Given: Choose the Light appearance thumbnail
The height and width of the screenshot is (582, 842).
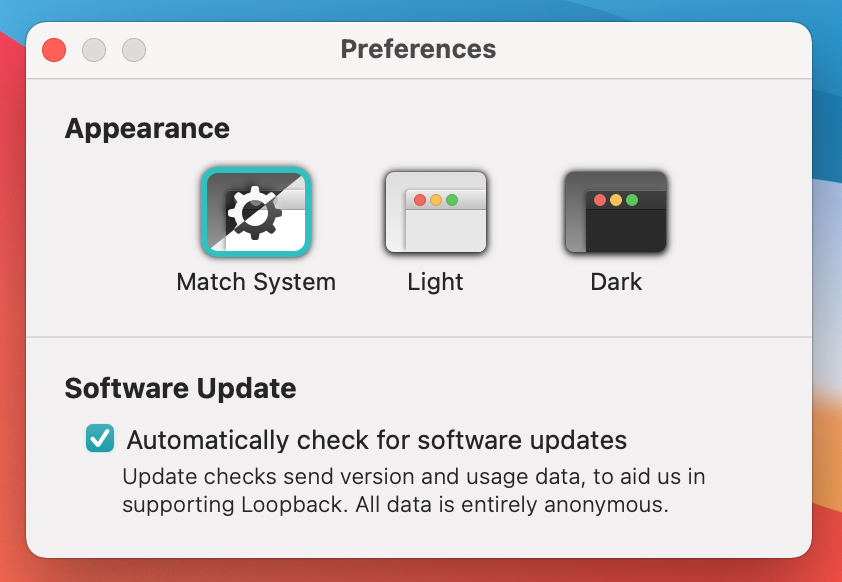Looking at the screenshot, I should pyautogui.click(x=436, y=212).
